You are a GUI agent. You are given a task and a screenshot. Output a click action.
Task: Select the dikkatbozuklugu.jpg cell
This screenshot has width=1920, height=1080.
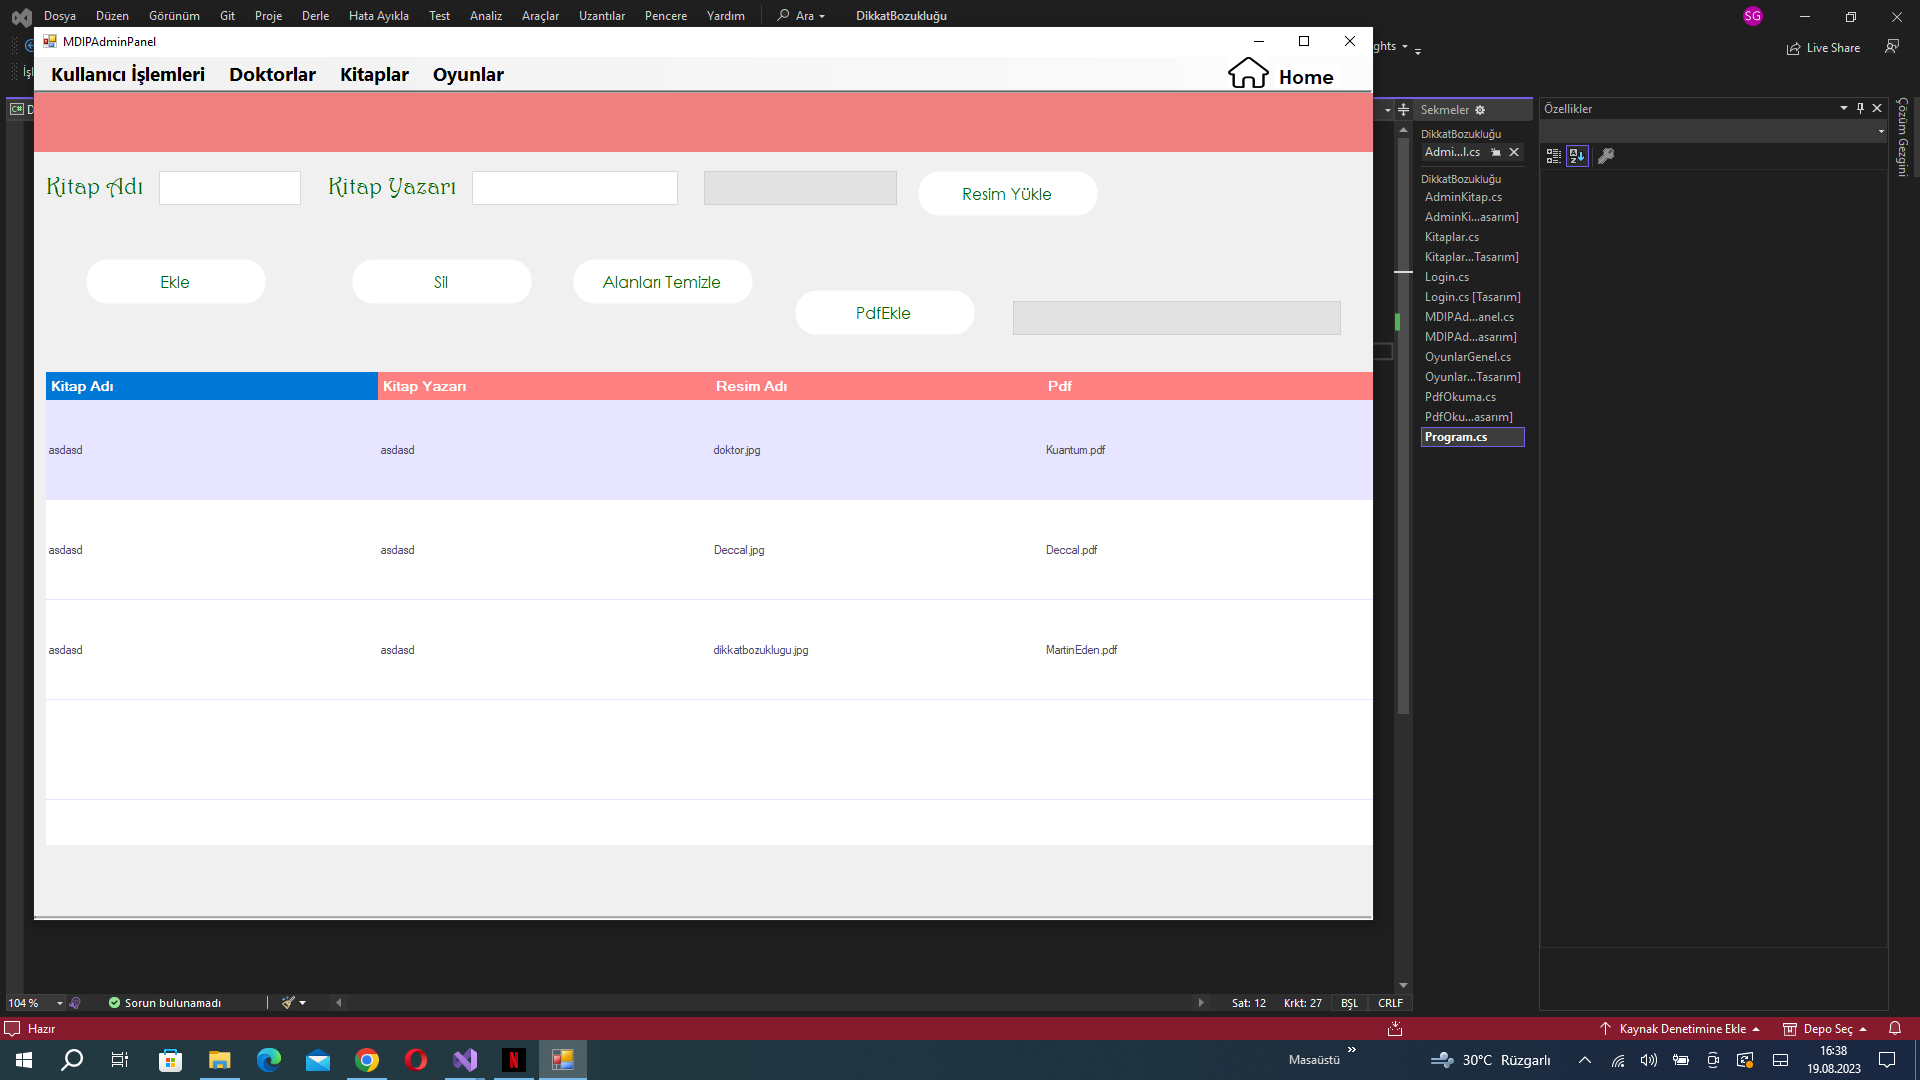pyautogui.click(x=876, y=650)
